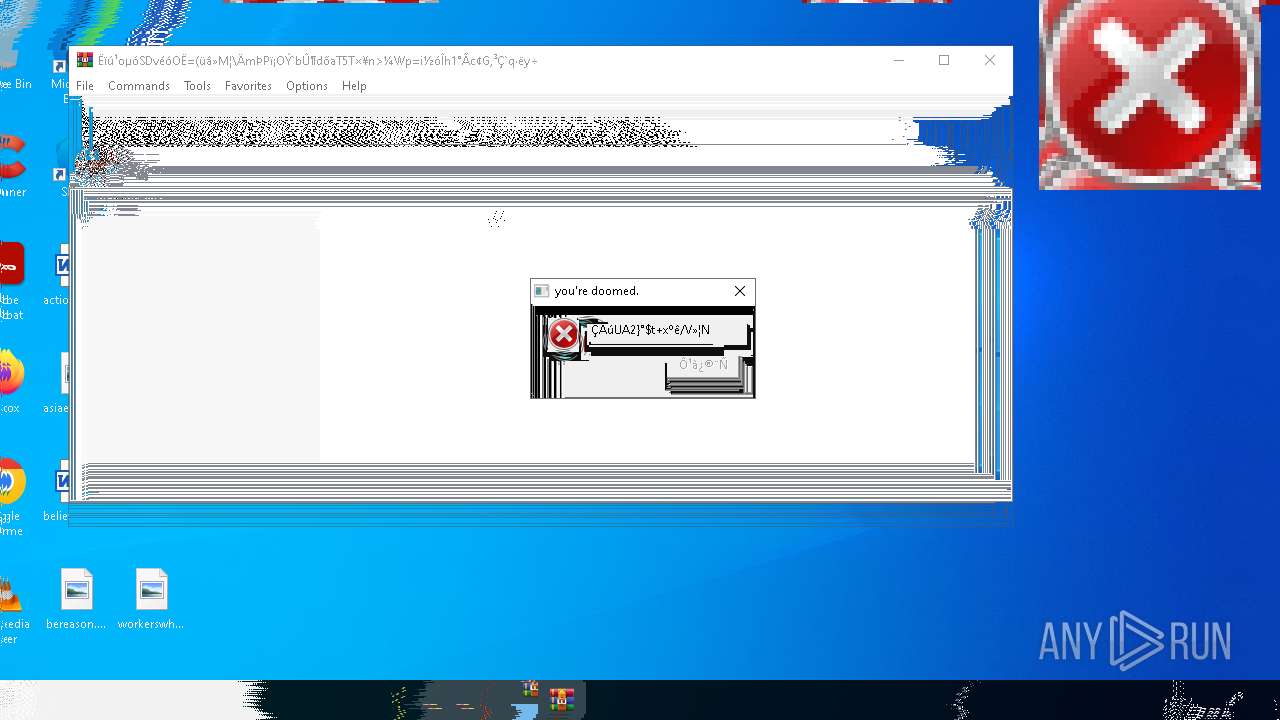The height and width of the screenshot is (720, 1280).
Task: Click the garbled error text in the dialog
Action: coord(651,330)
